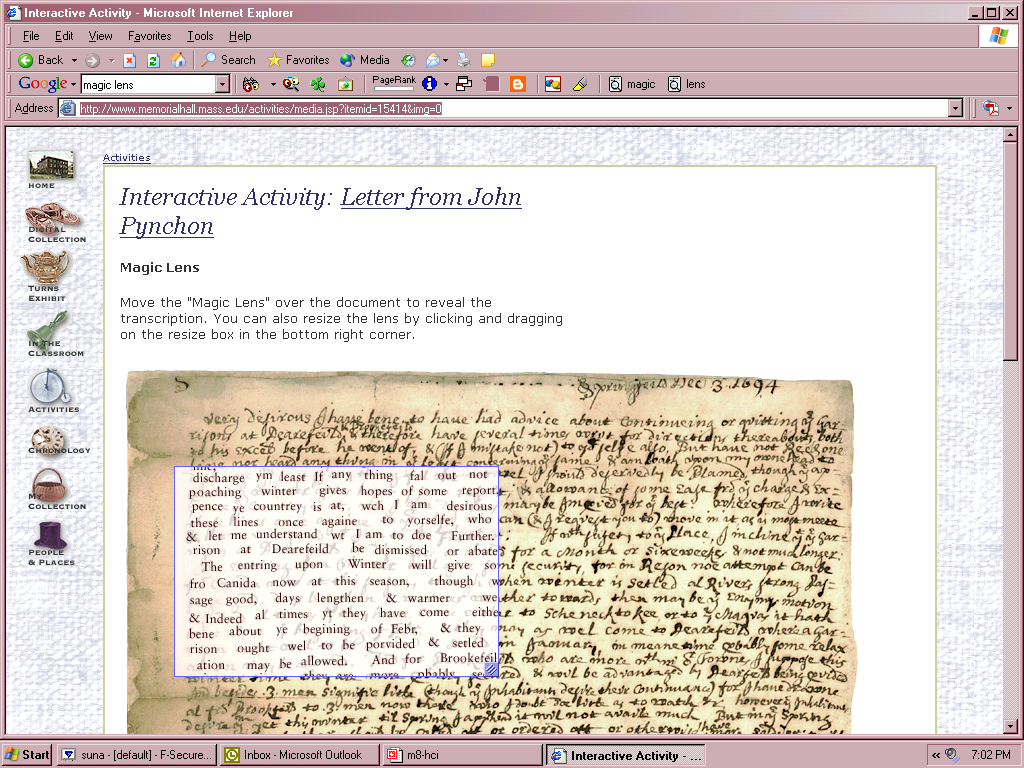This screenshot has width=1024, height=768.
Task: Open the Back button history dropdown arrow
Action: pos(74,60)
